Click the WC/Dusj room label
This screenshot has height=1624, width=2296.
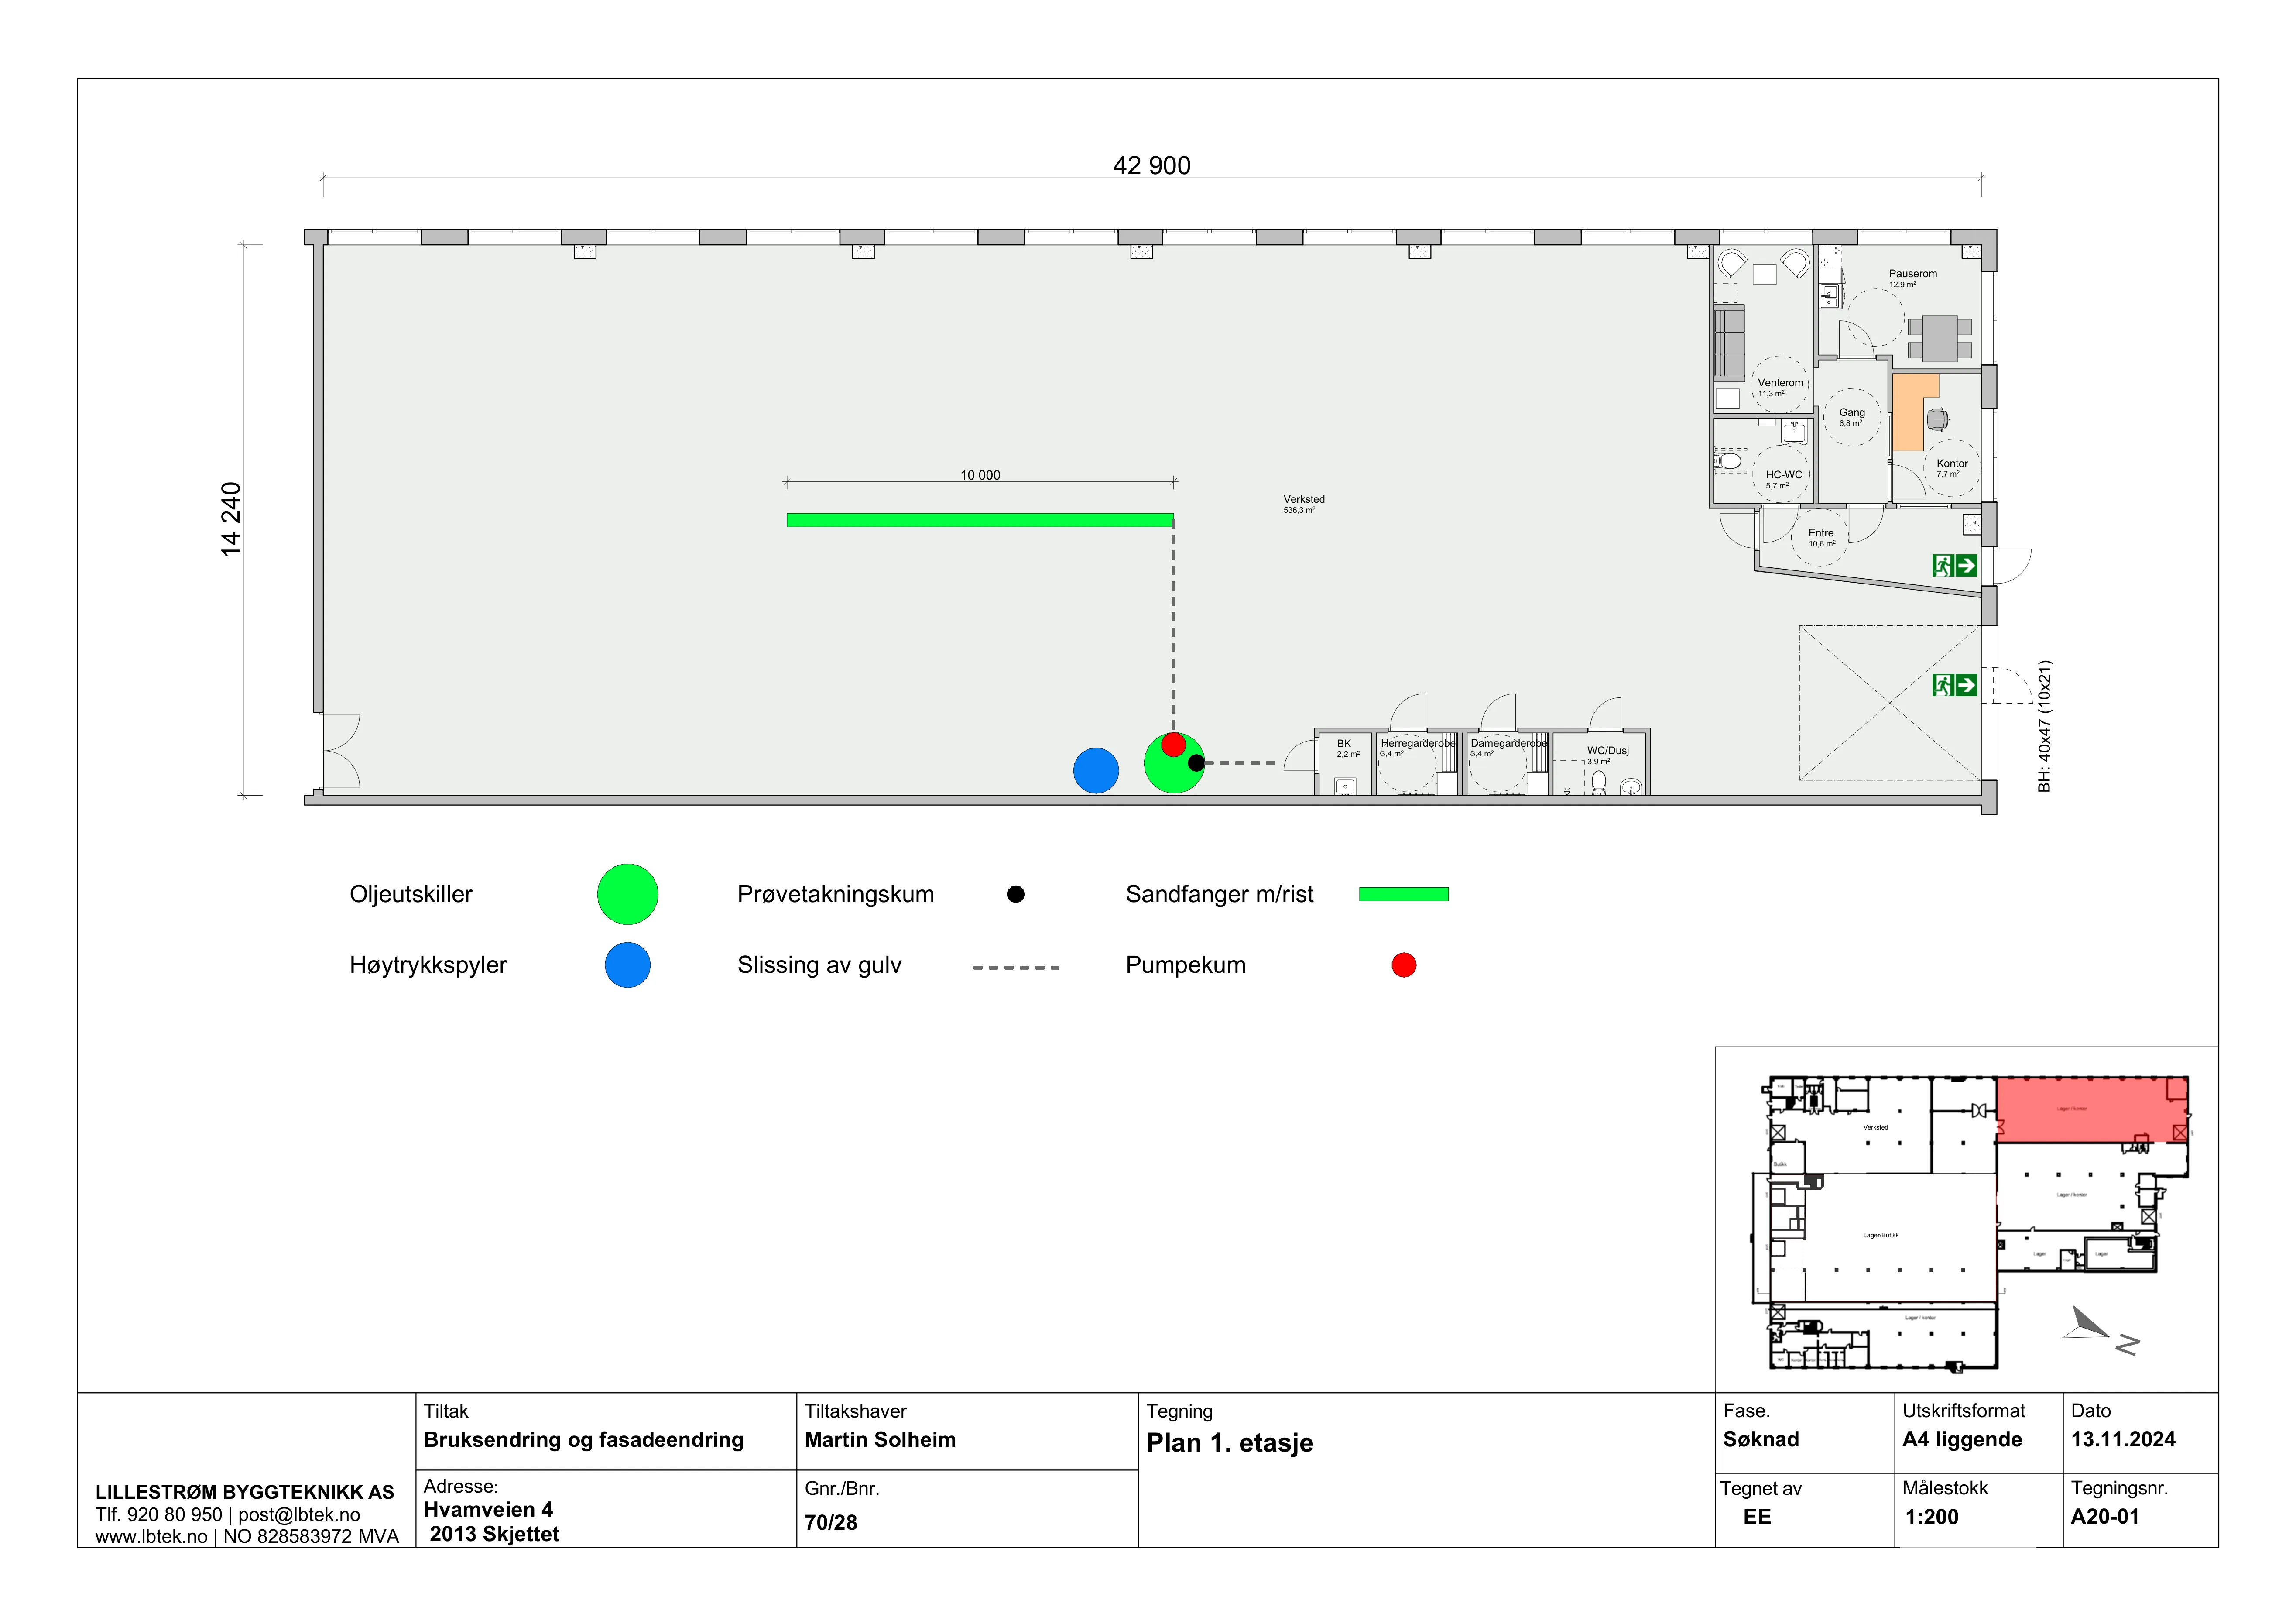[x=1607, y=755]
